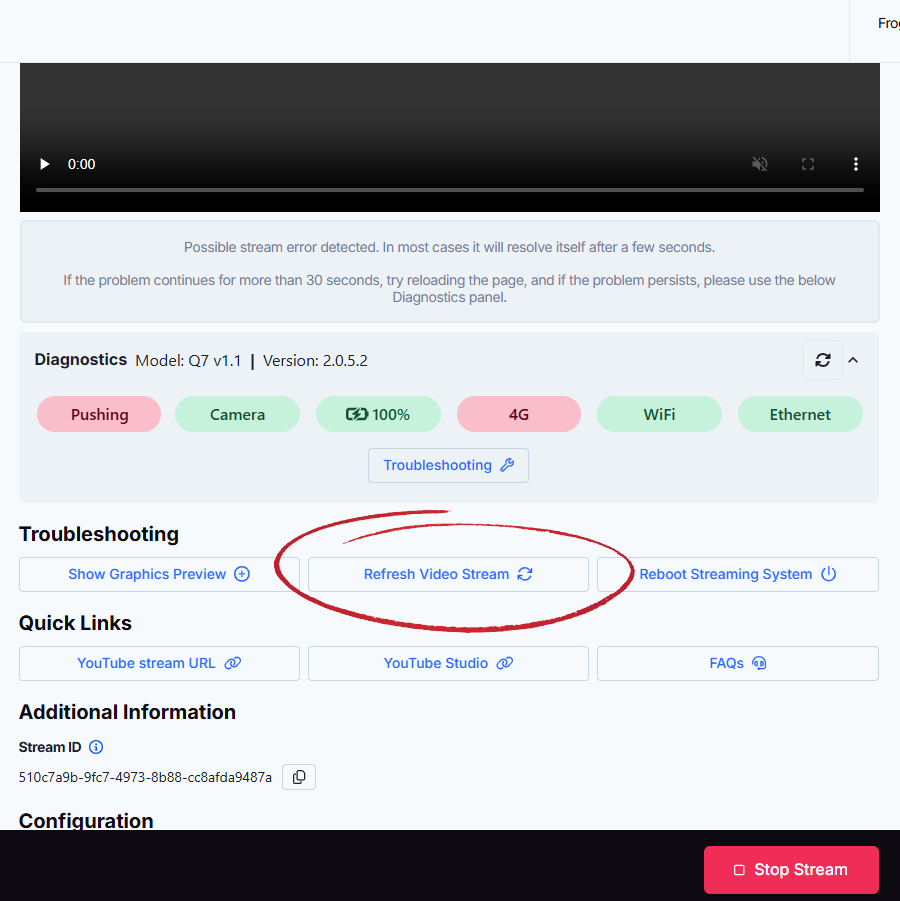Open the Troubleshooting button in Diagnostics

coord(448,465)
